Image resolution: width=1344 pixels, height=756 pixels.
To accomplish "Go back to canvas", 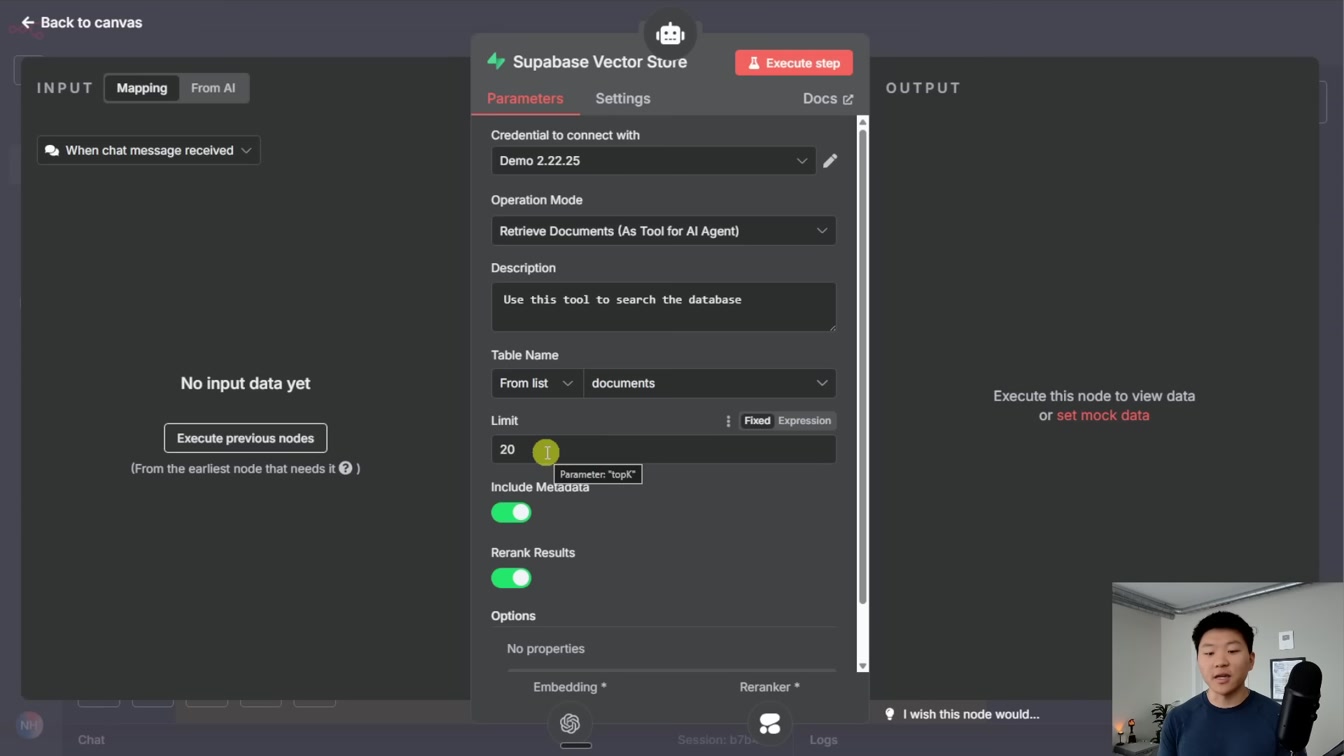I will point(82,22).
